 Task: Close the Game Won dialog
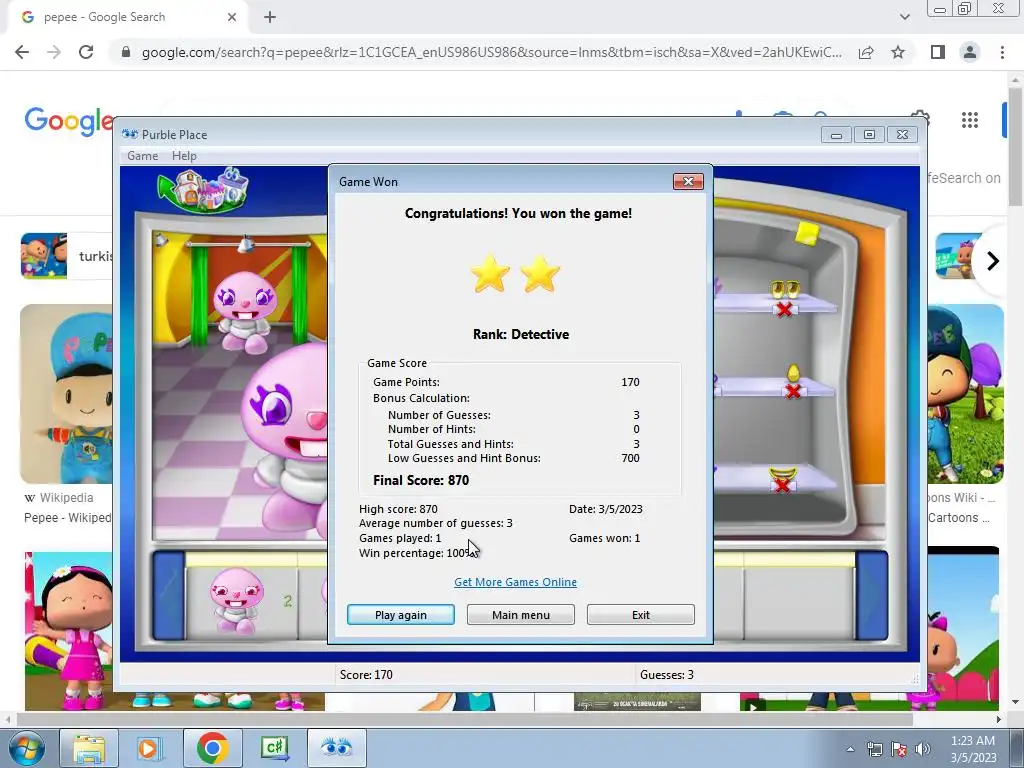[688, 182]
